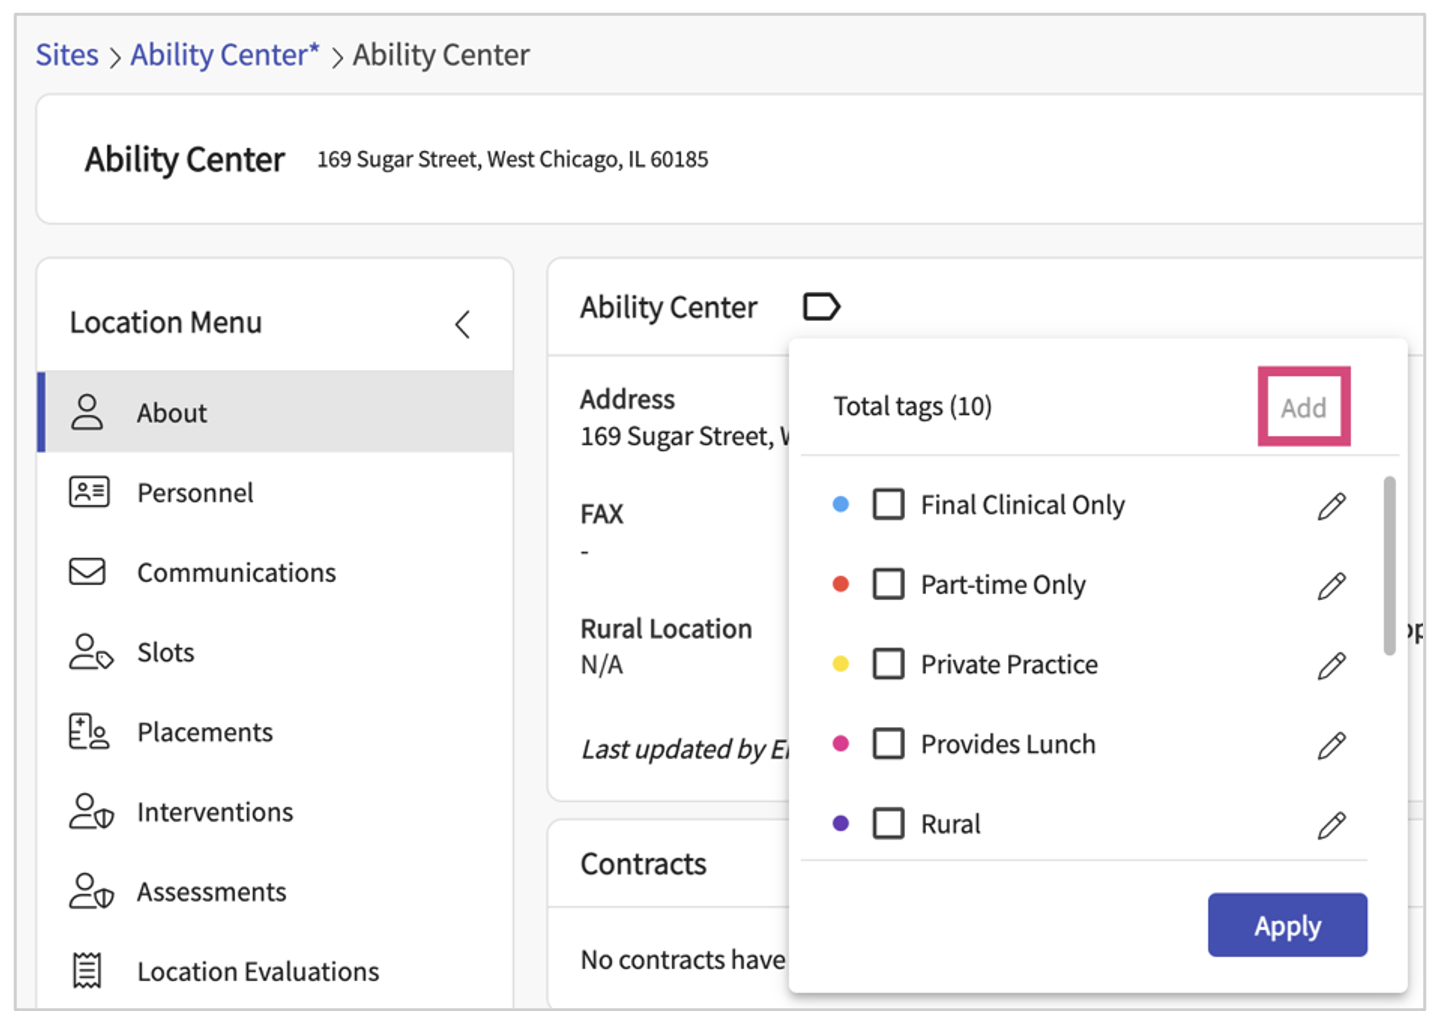Click Add to create new tag
The height and width of the screenshot is (1024, 1438).
point(1303,408)
